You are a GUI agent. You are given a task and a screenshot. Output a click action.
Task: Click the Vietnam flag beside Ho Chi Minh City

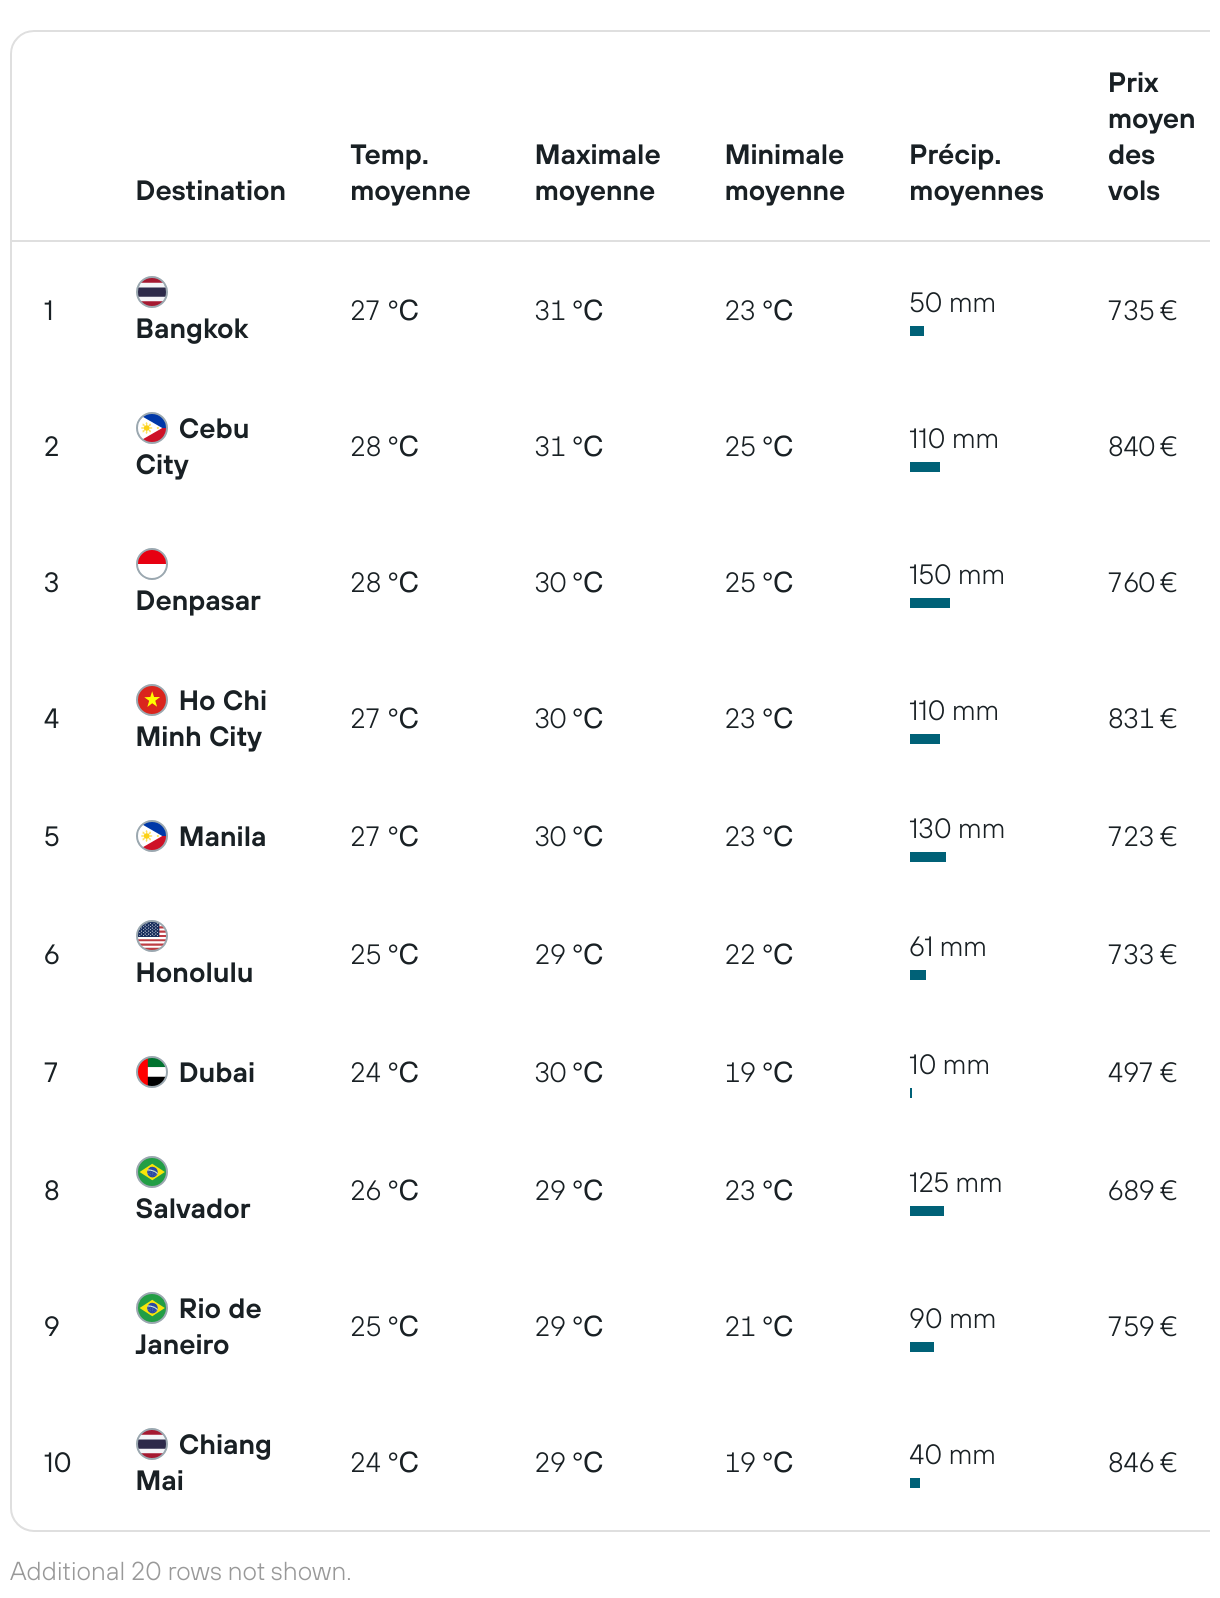click(152, 700)
